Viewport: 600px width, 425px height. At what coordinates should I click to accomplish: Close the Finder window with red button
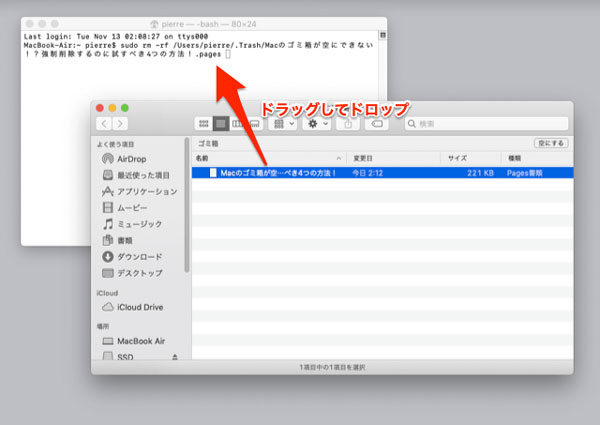100,108
